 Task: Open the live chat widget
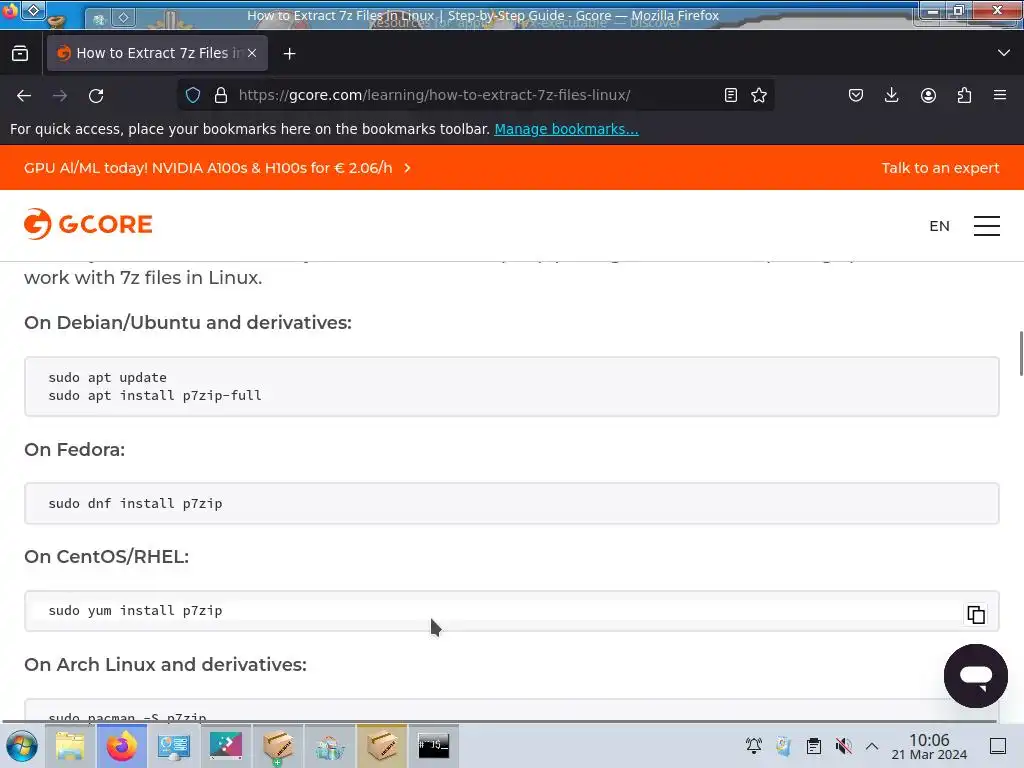tap(976, 676)
